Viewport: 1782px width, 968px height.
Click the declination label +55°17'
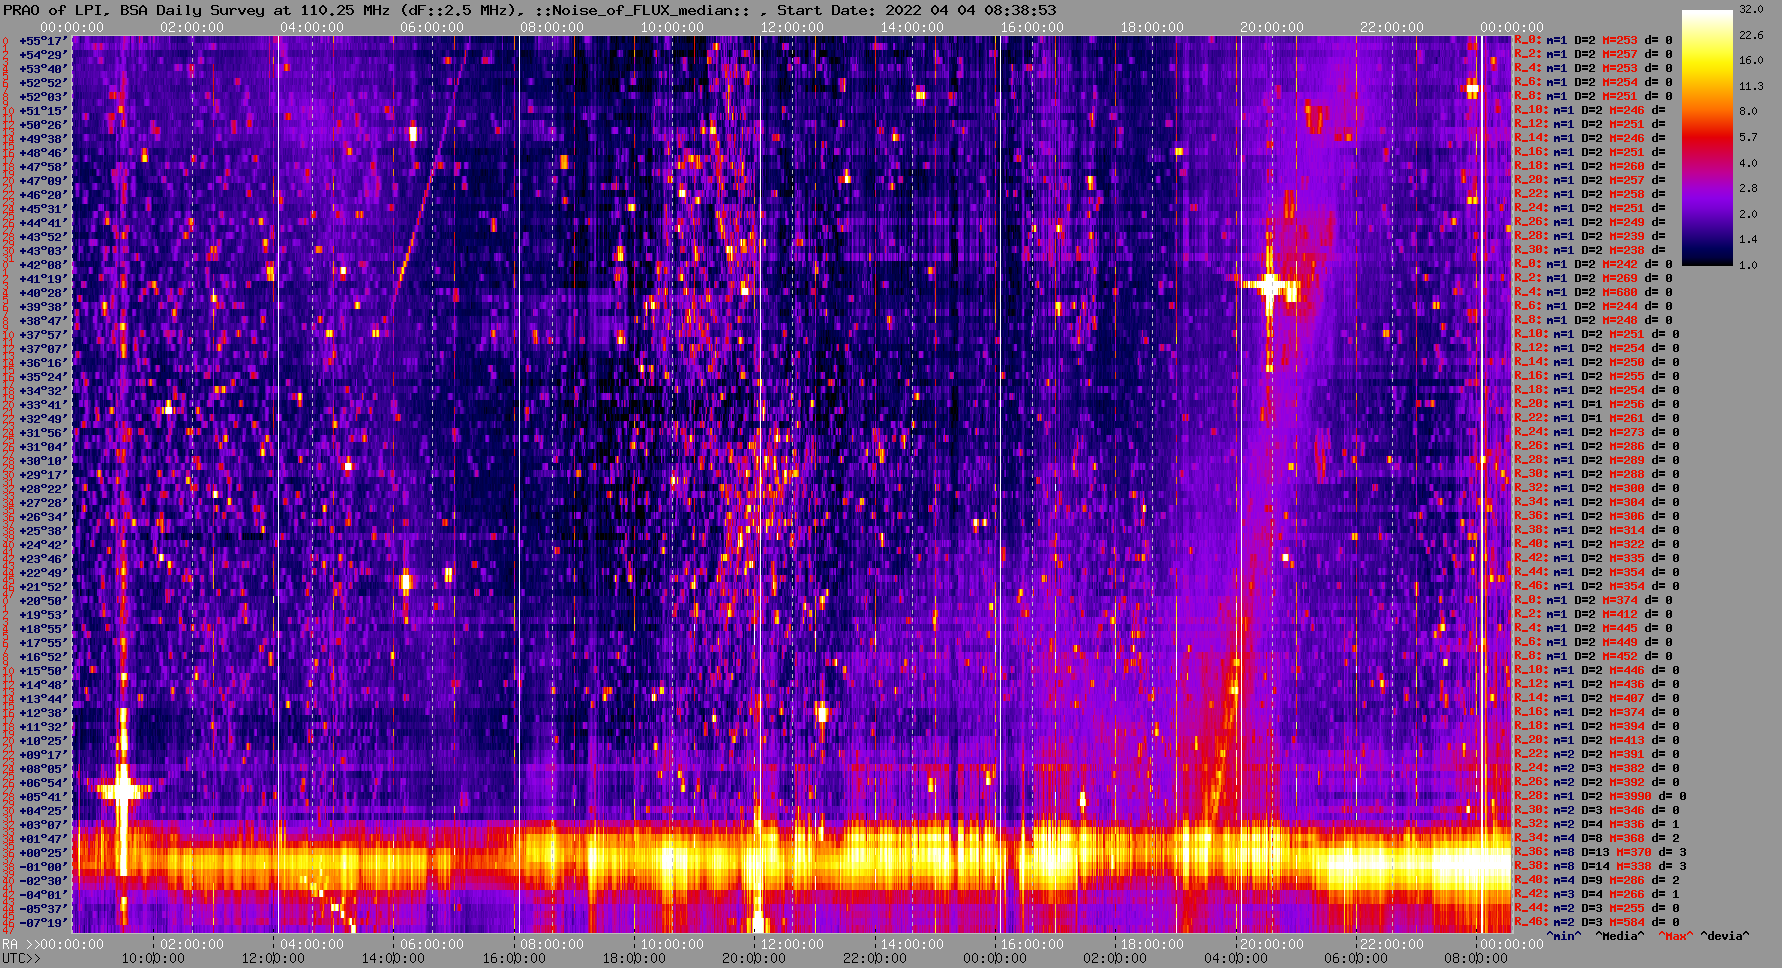[x=42, y=40]
